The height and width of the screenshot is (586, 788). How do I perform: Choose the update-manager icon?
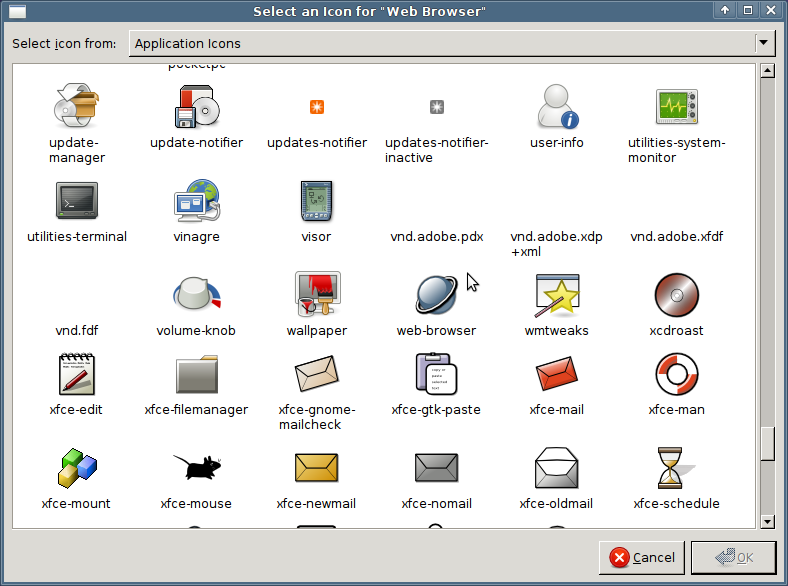click(x=77, y=106)
